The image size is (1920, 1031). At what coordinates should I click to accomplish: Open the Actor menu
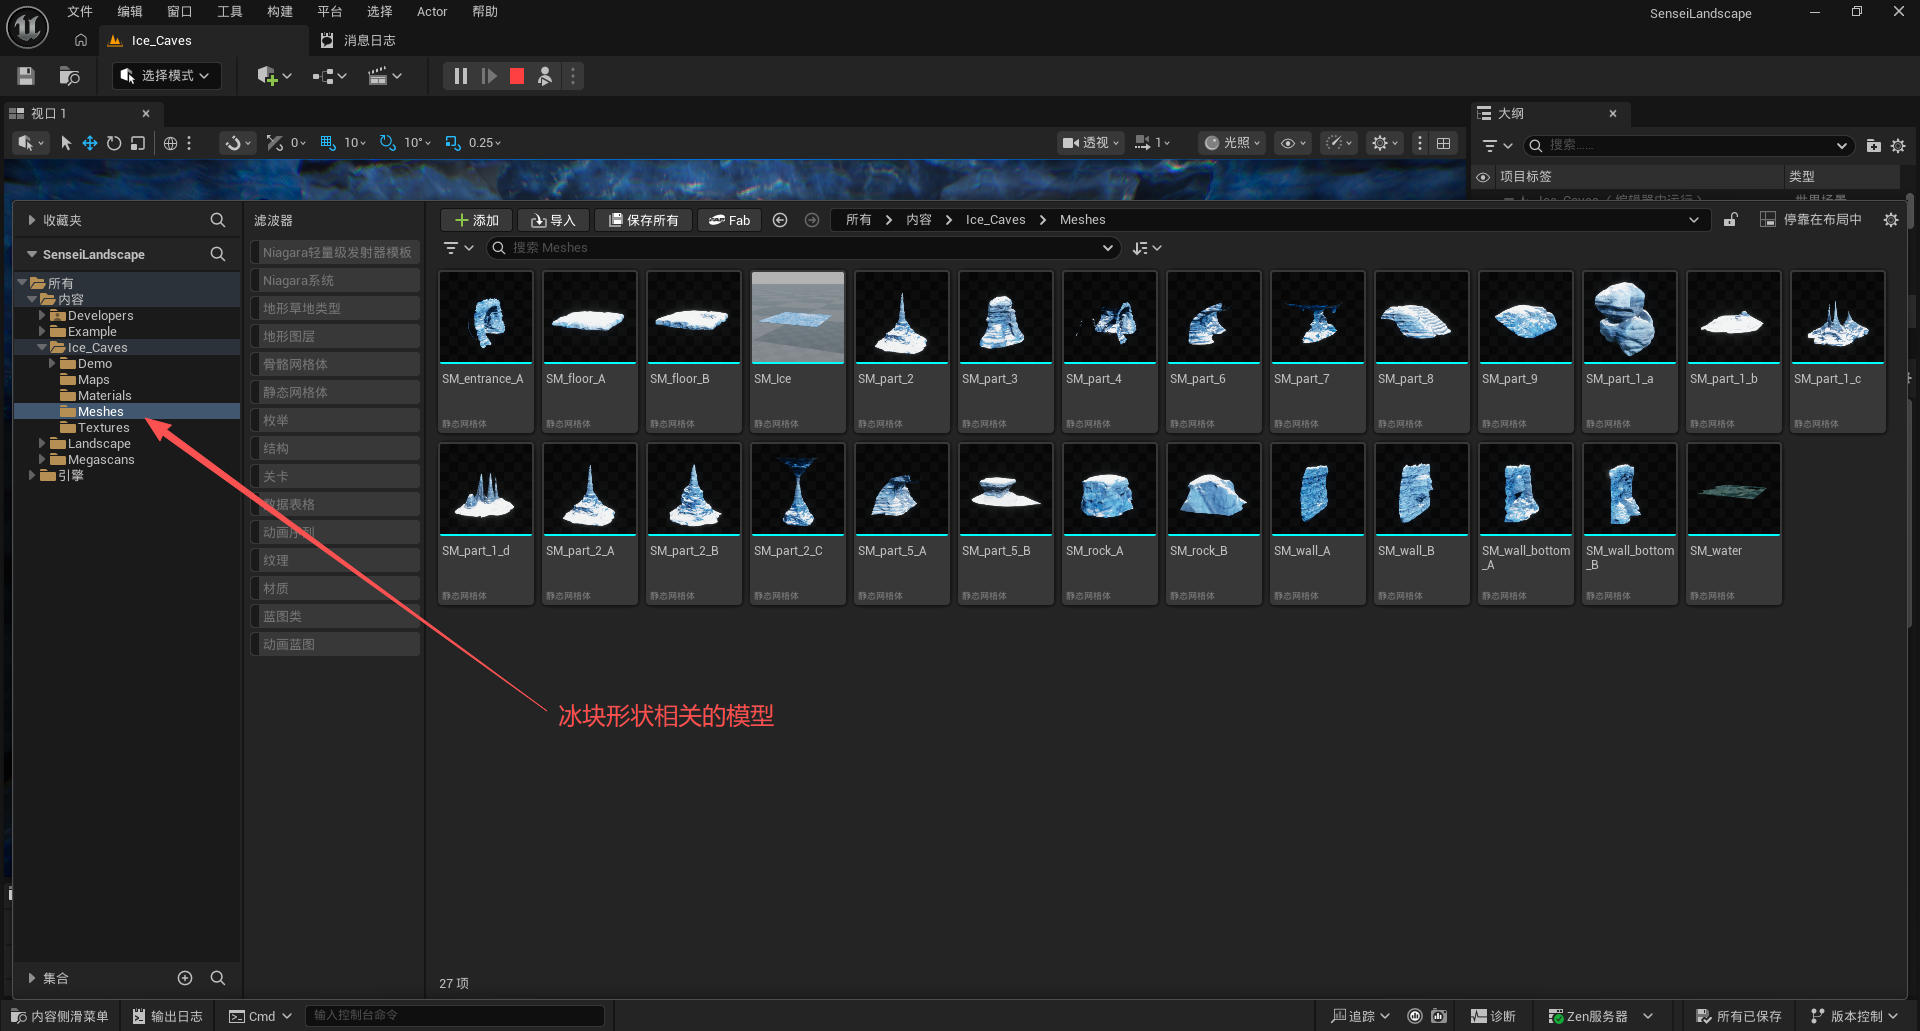(x=432, y=12)
